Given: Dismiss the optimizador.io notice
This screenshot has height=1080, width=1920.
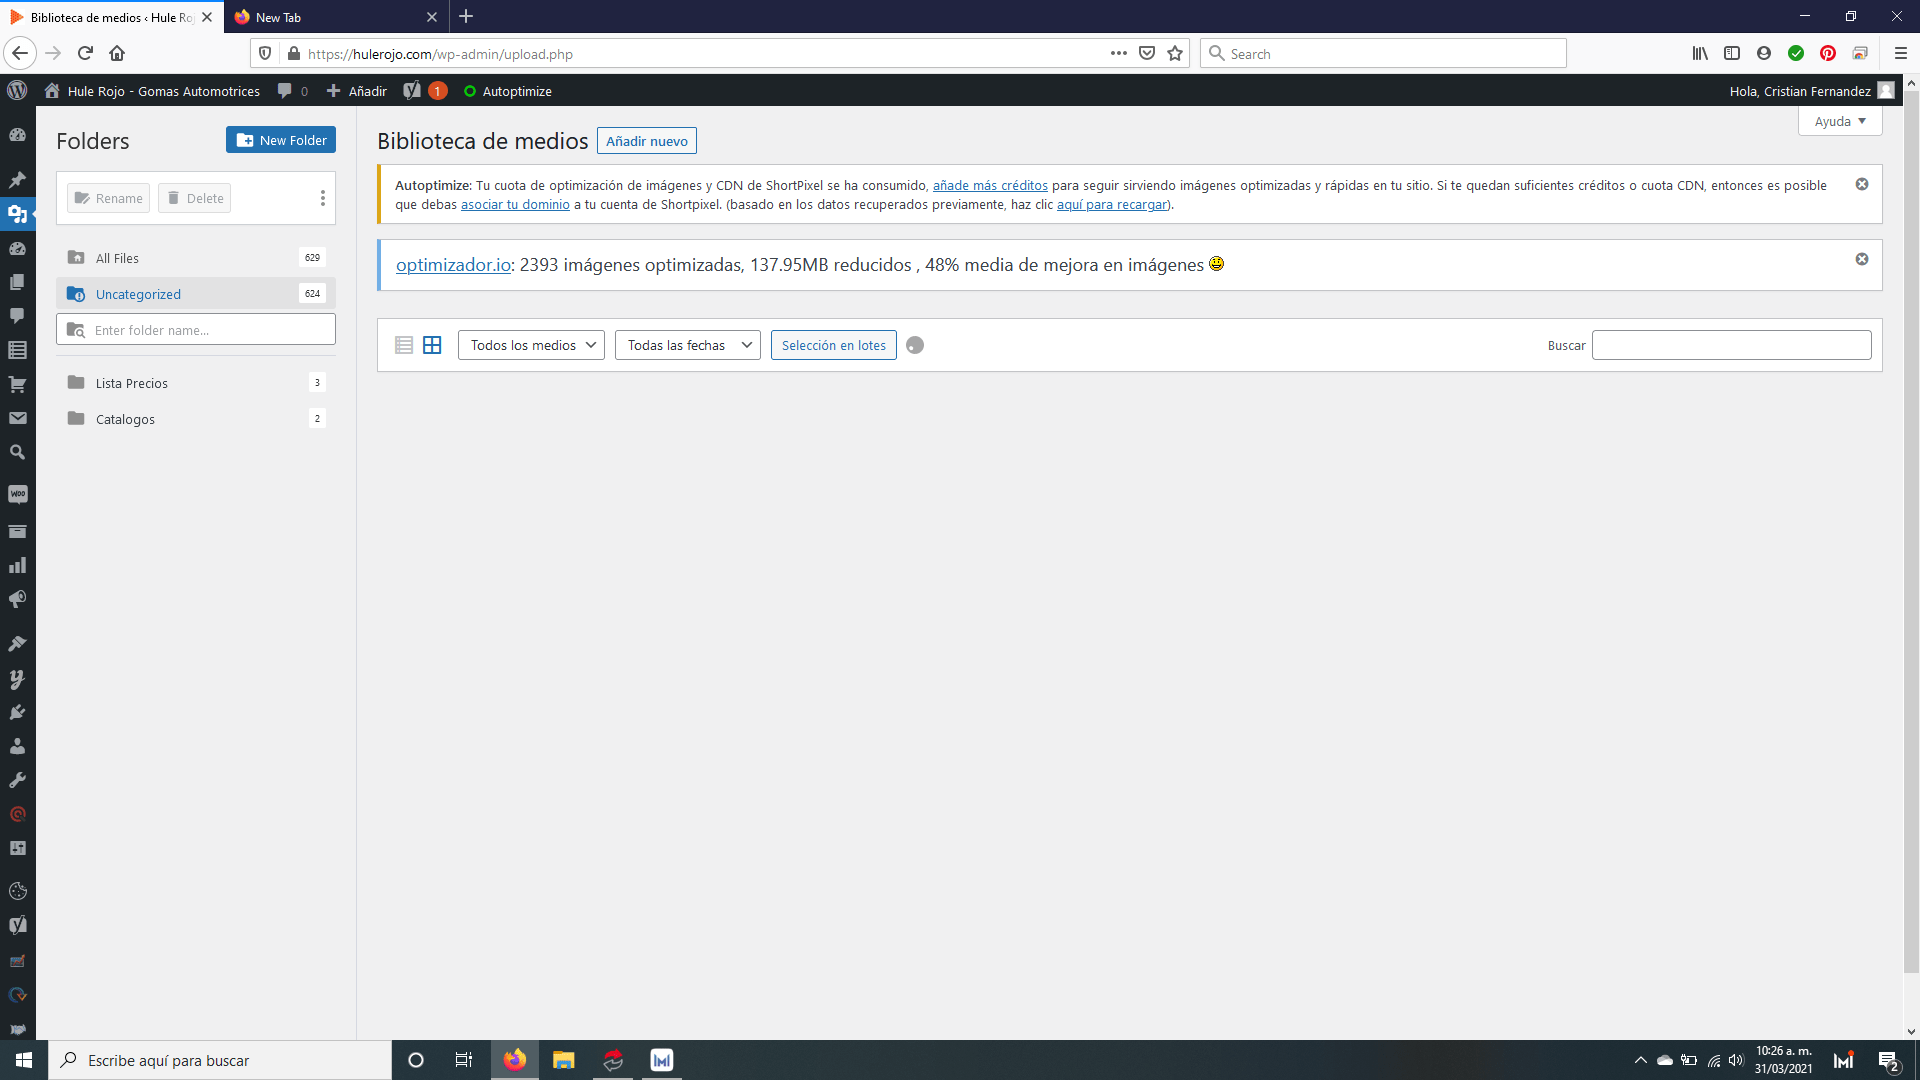Looking at the screenshot, I should 1862,259.
